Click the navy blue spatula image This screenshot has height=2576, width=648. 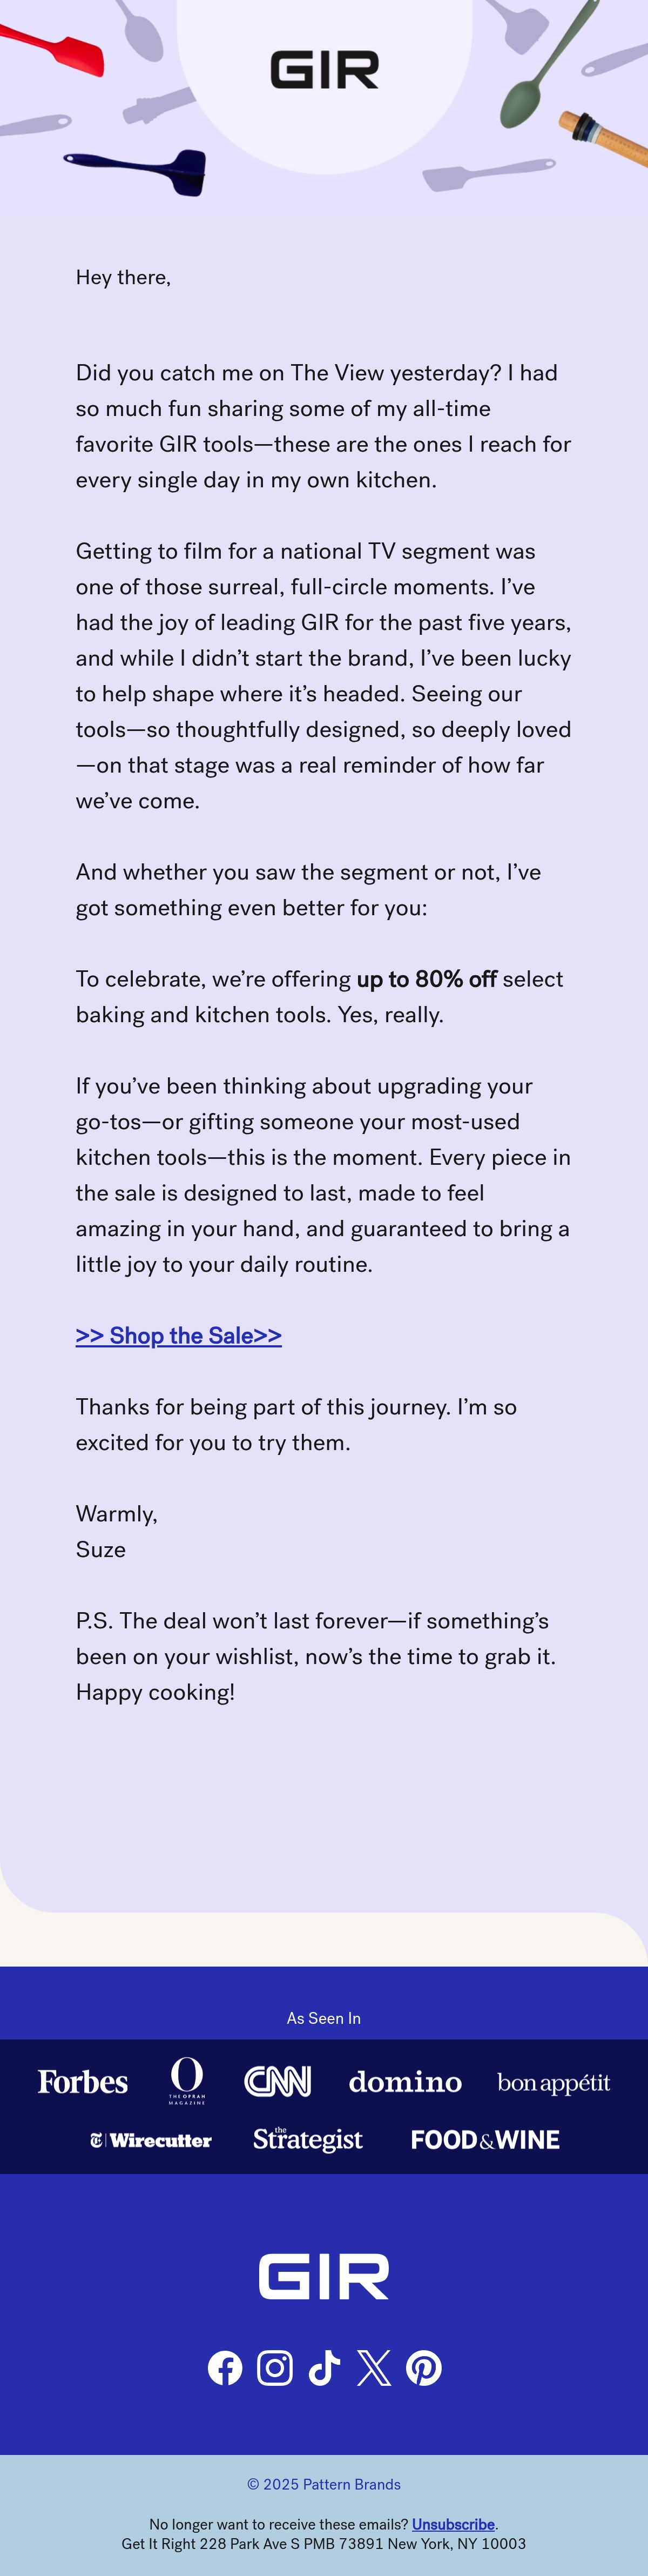click(x=137, y=170)
